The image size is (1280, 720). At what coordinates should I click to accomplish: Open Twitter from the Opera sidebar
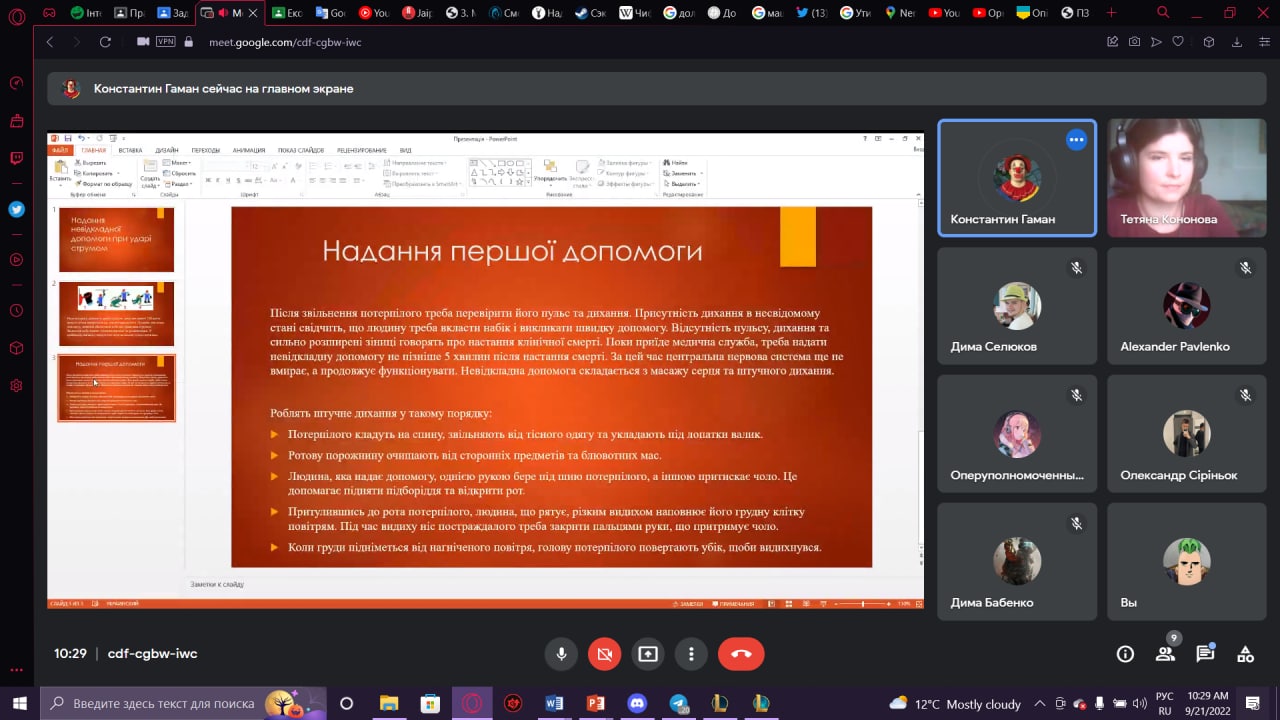tap(16, 209)
